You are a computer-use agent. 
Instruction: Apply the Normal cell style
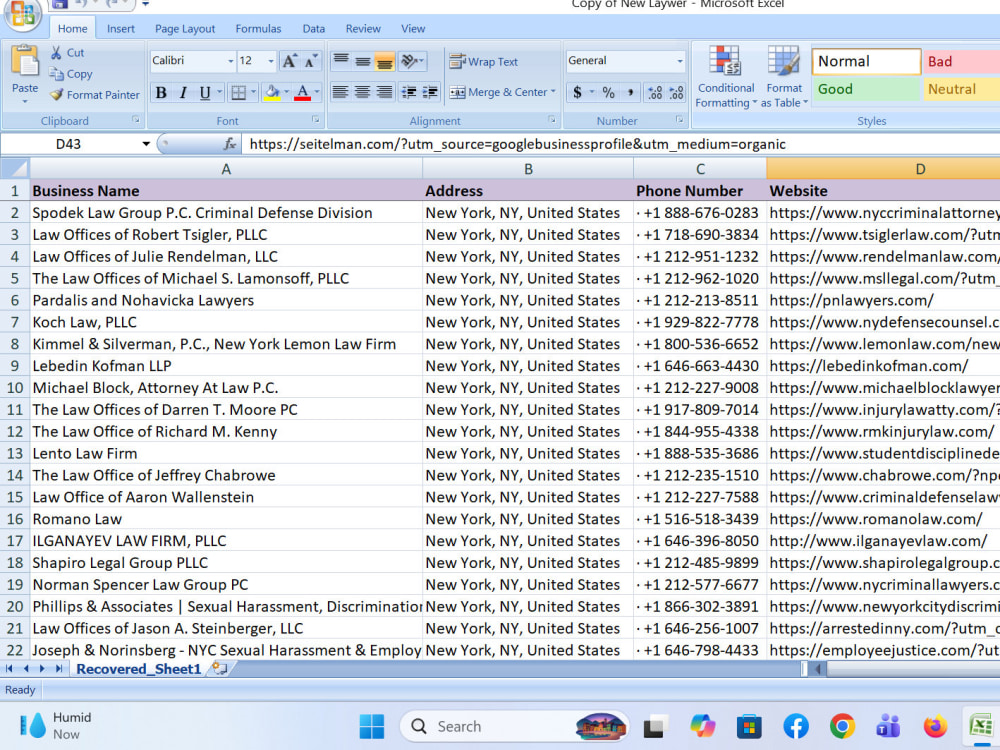tap(866, 61)
